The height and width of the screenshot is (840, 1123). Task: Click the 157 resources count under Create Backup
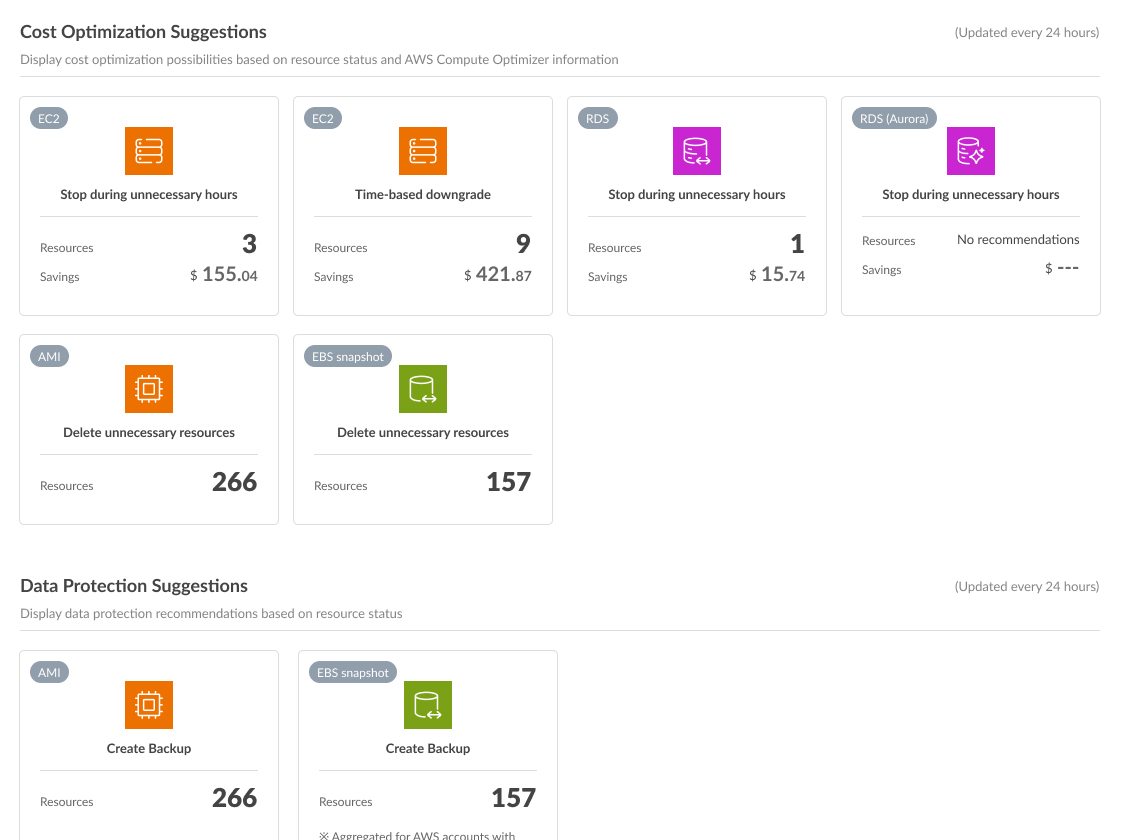(514, 798)
